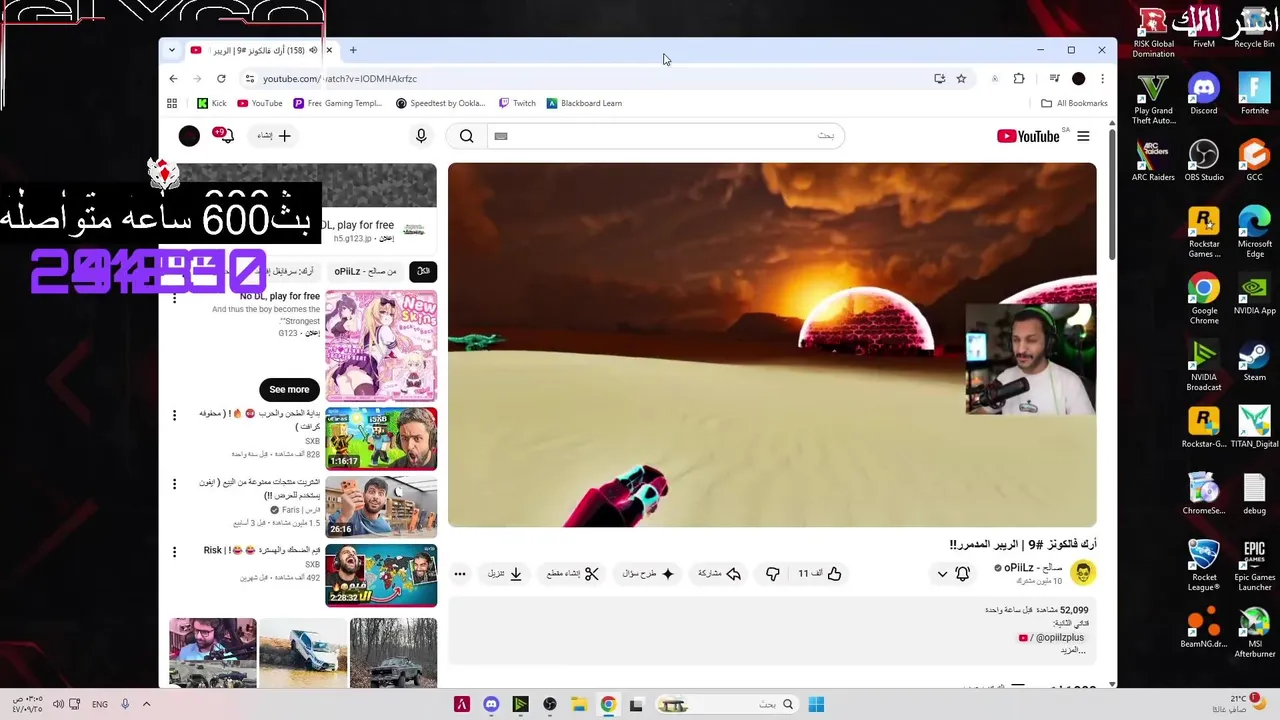Viewport: 1280px width, 720px height.
Task: Start voice search with microphone icon
Action: click(x=421, y=136)
